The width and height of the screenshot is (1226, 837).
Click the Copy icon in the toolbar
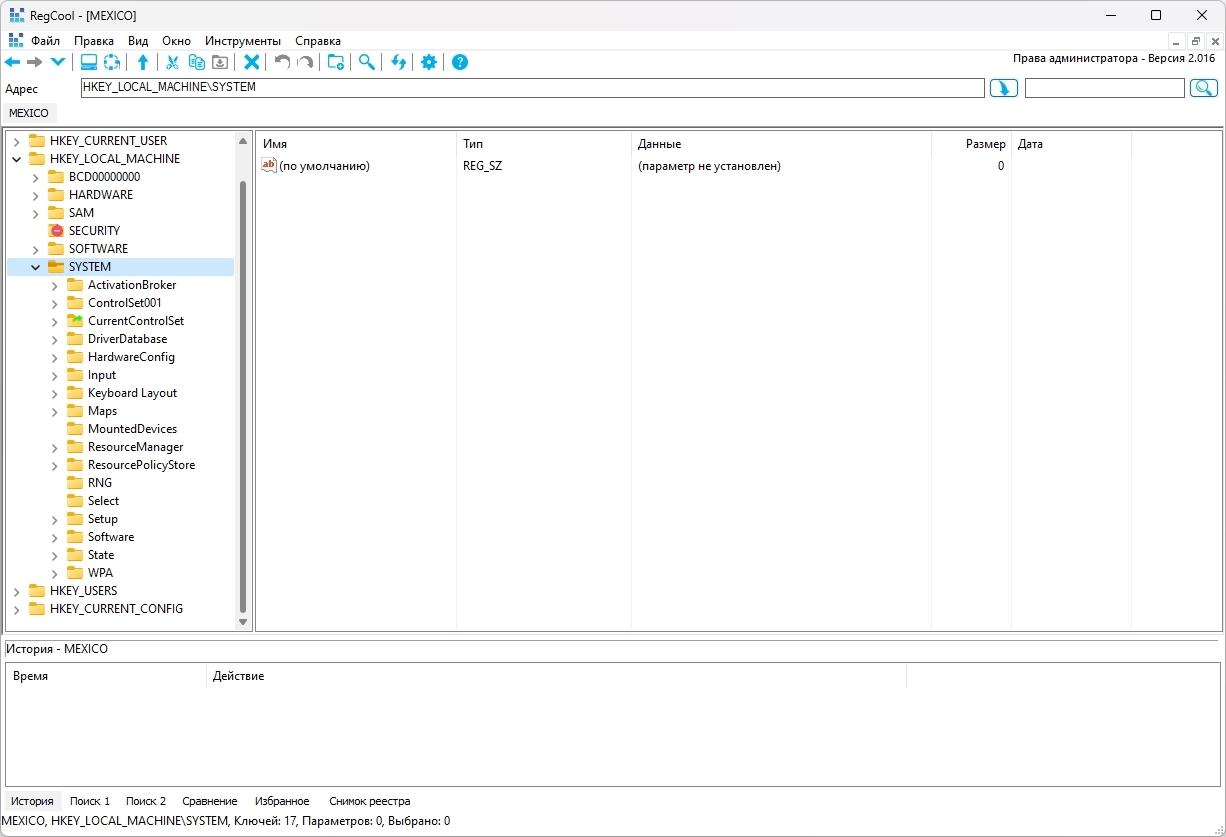197,62
